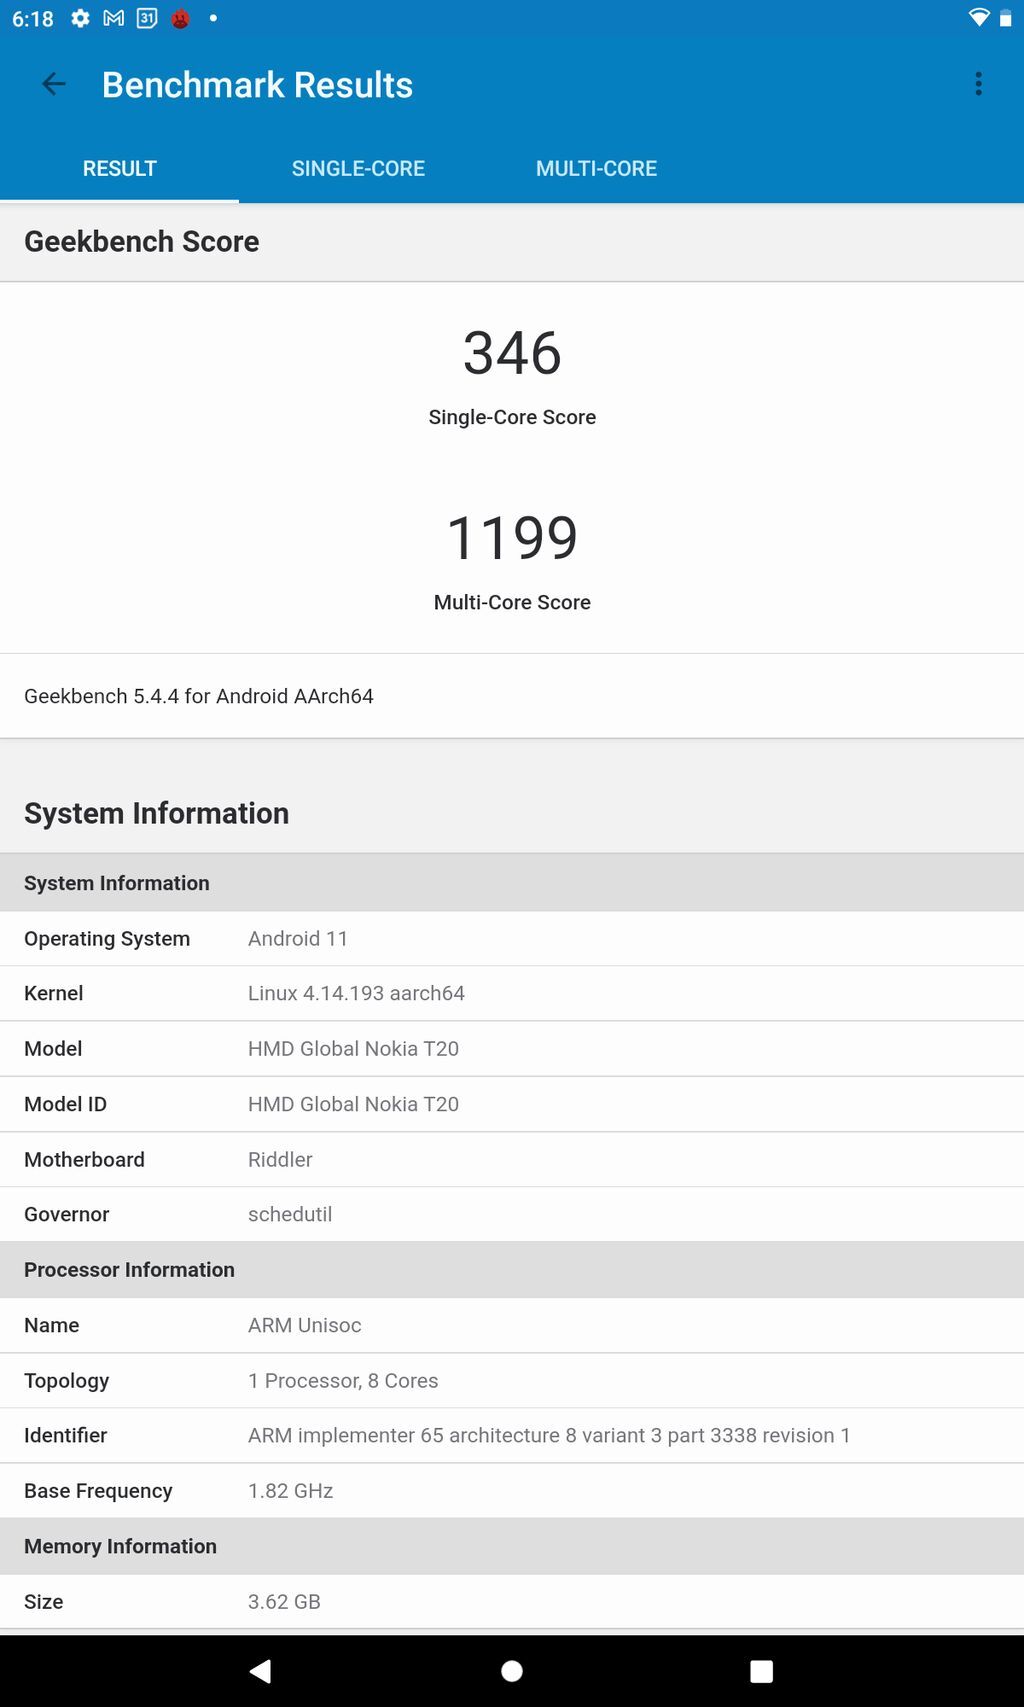The height and width of the screenshot is (1707, 1024).
Task: Switch to the MULTI-CORE tab
Action: pyautogui.click(x=596, y=169)
